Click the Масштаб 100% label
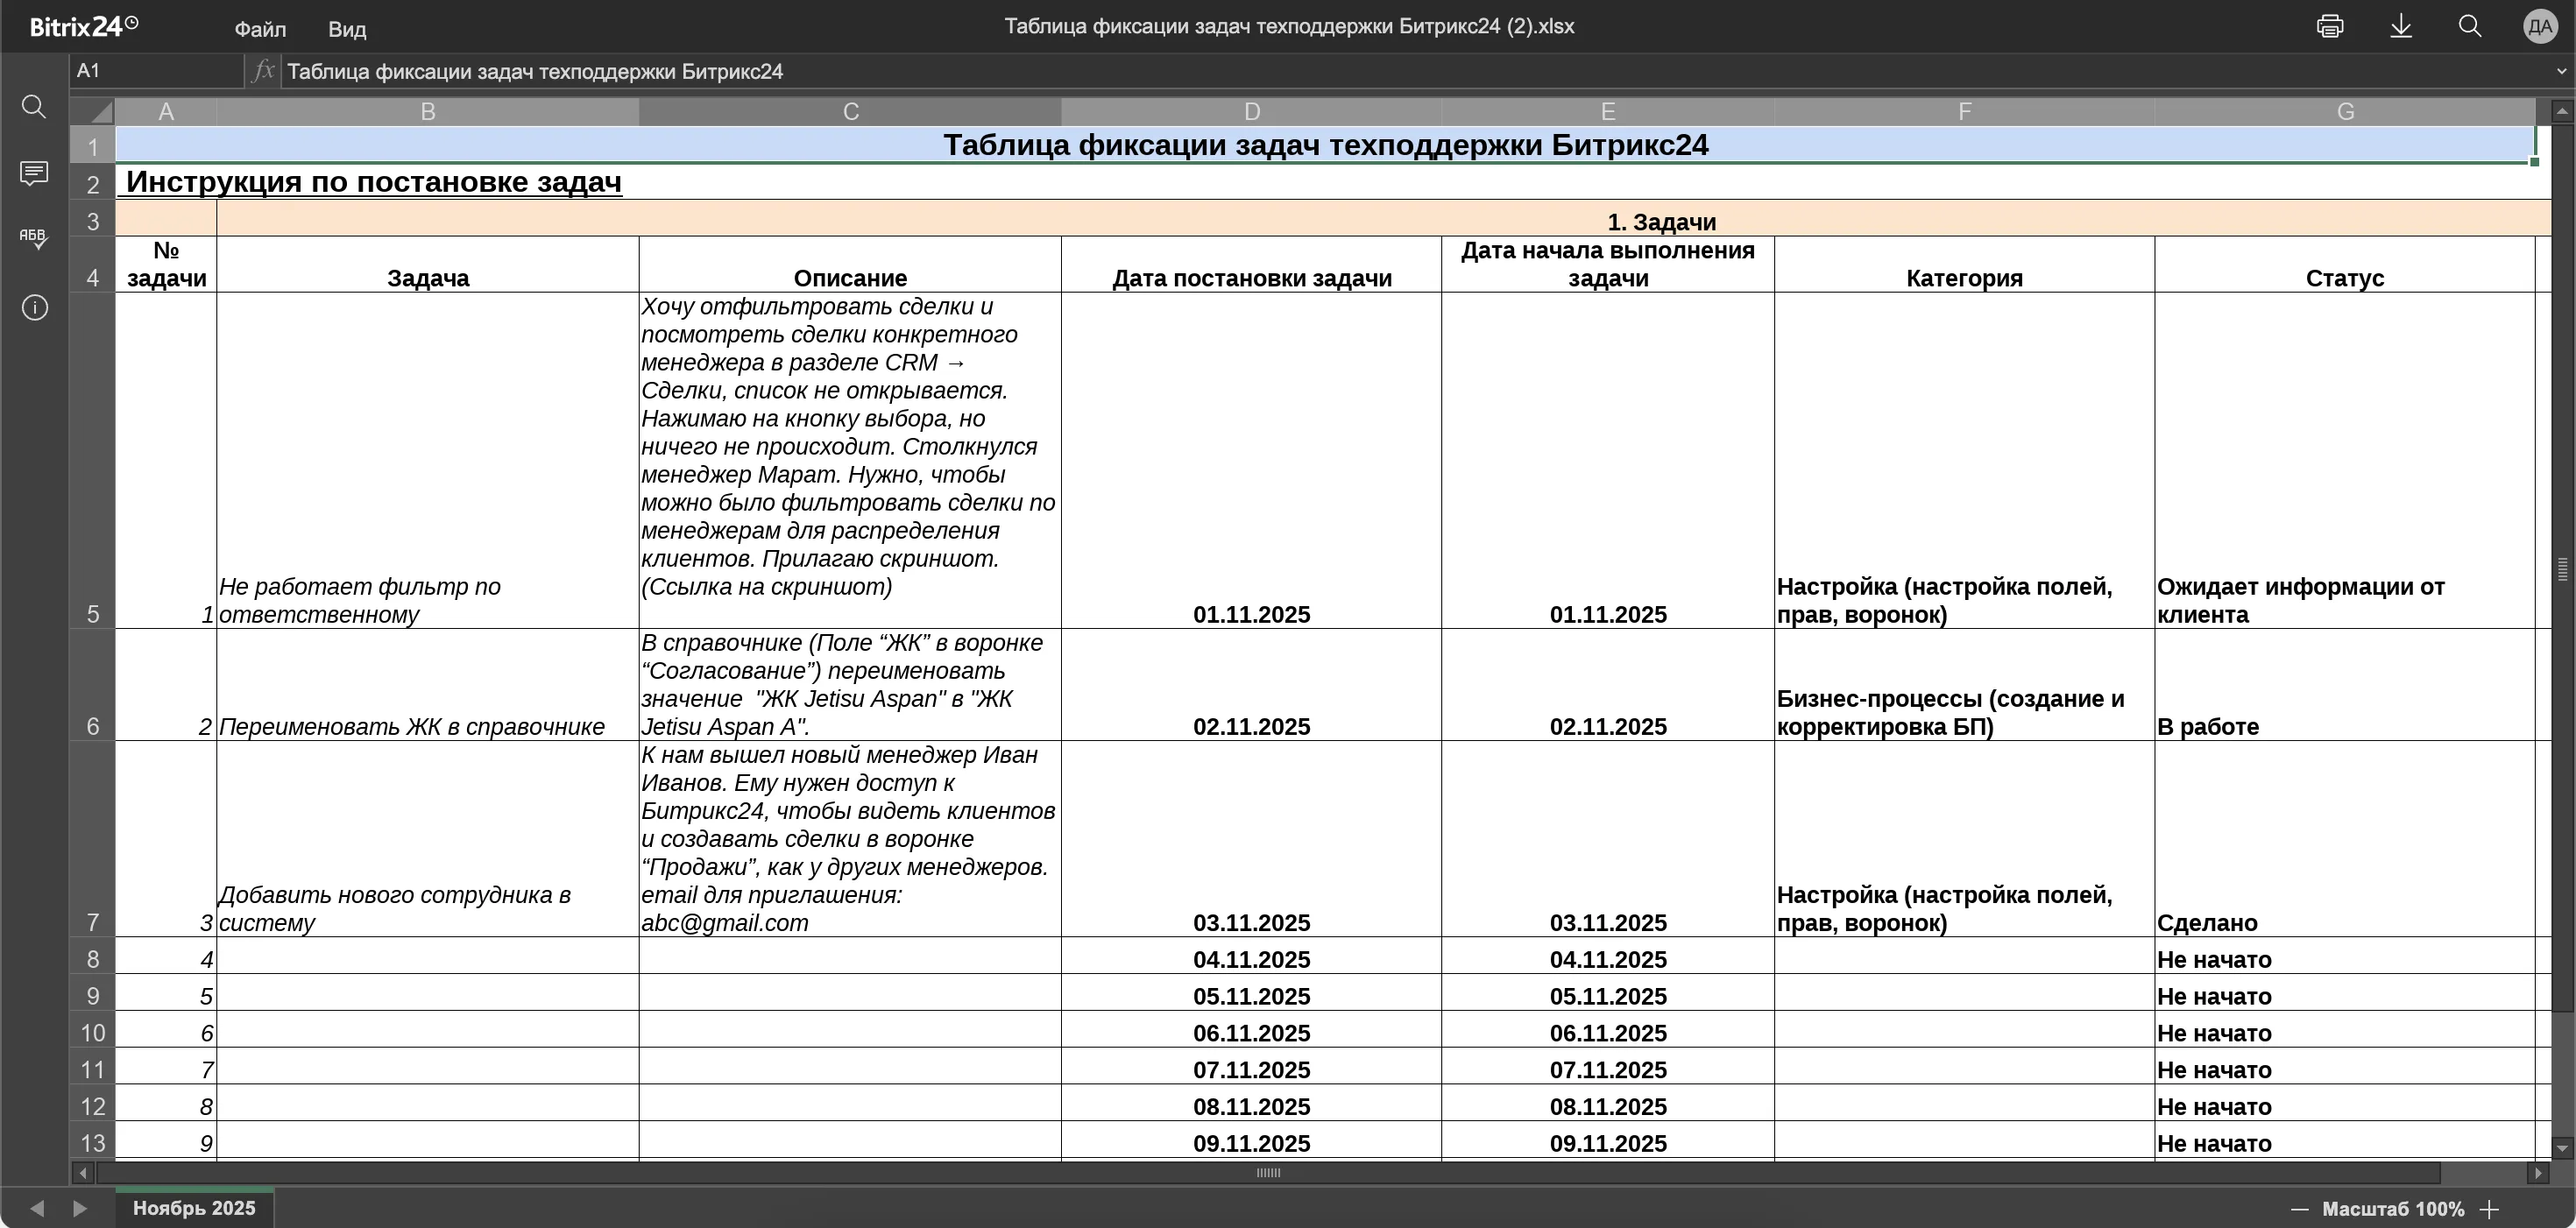The image size is (2576, 1228). click(2393, 1210)
